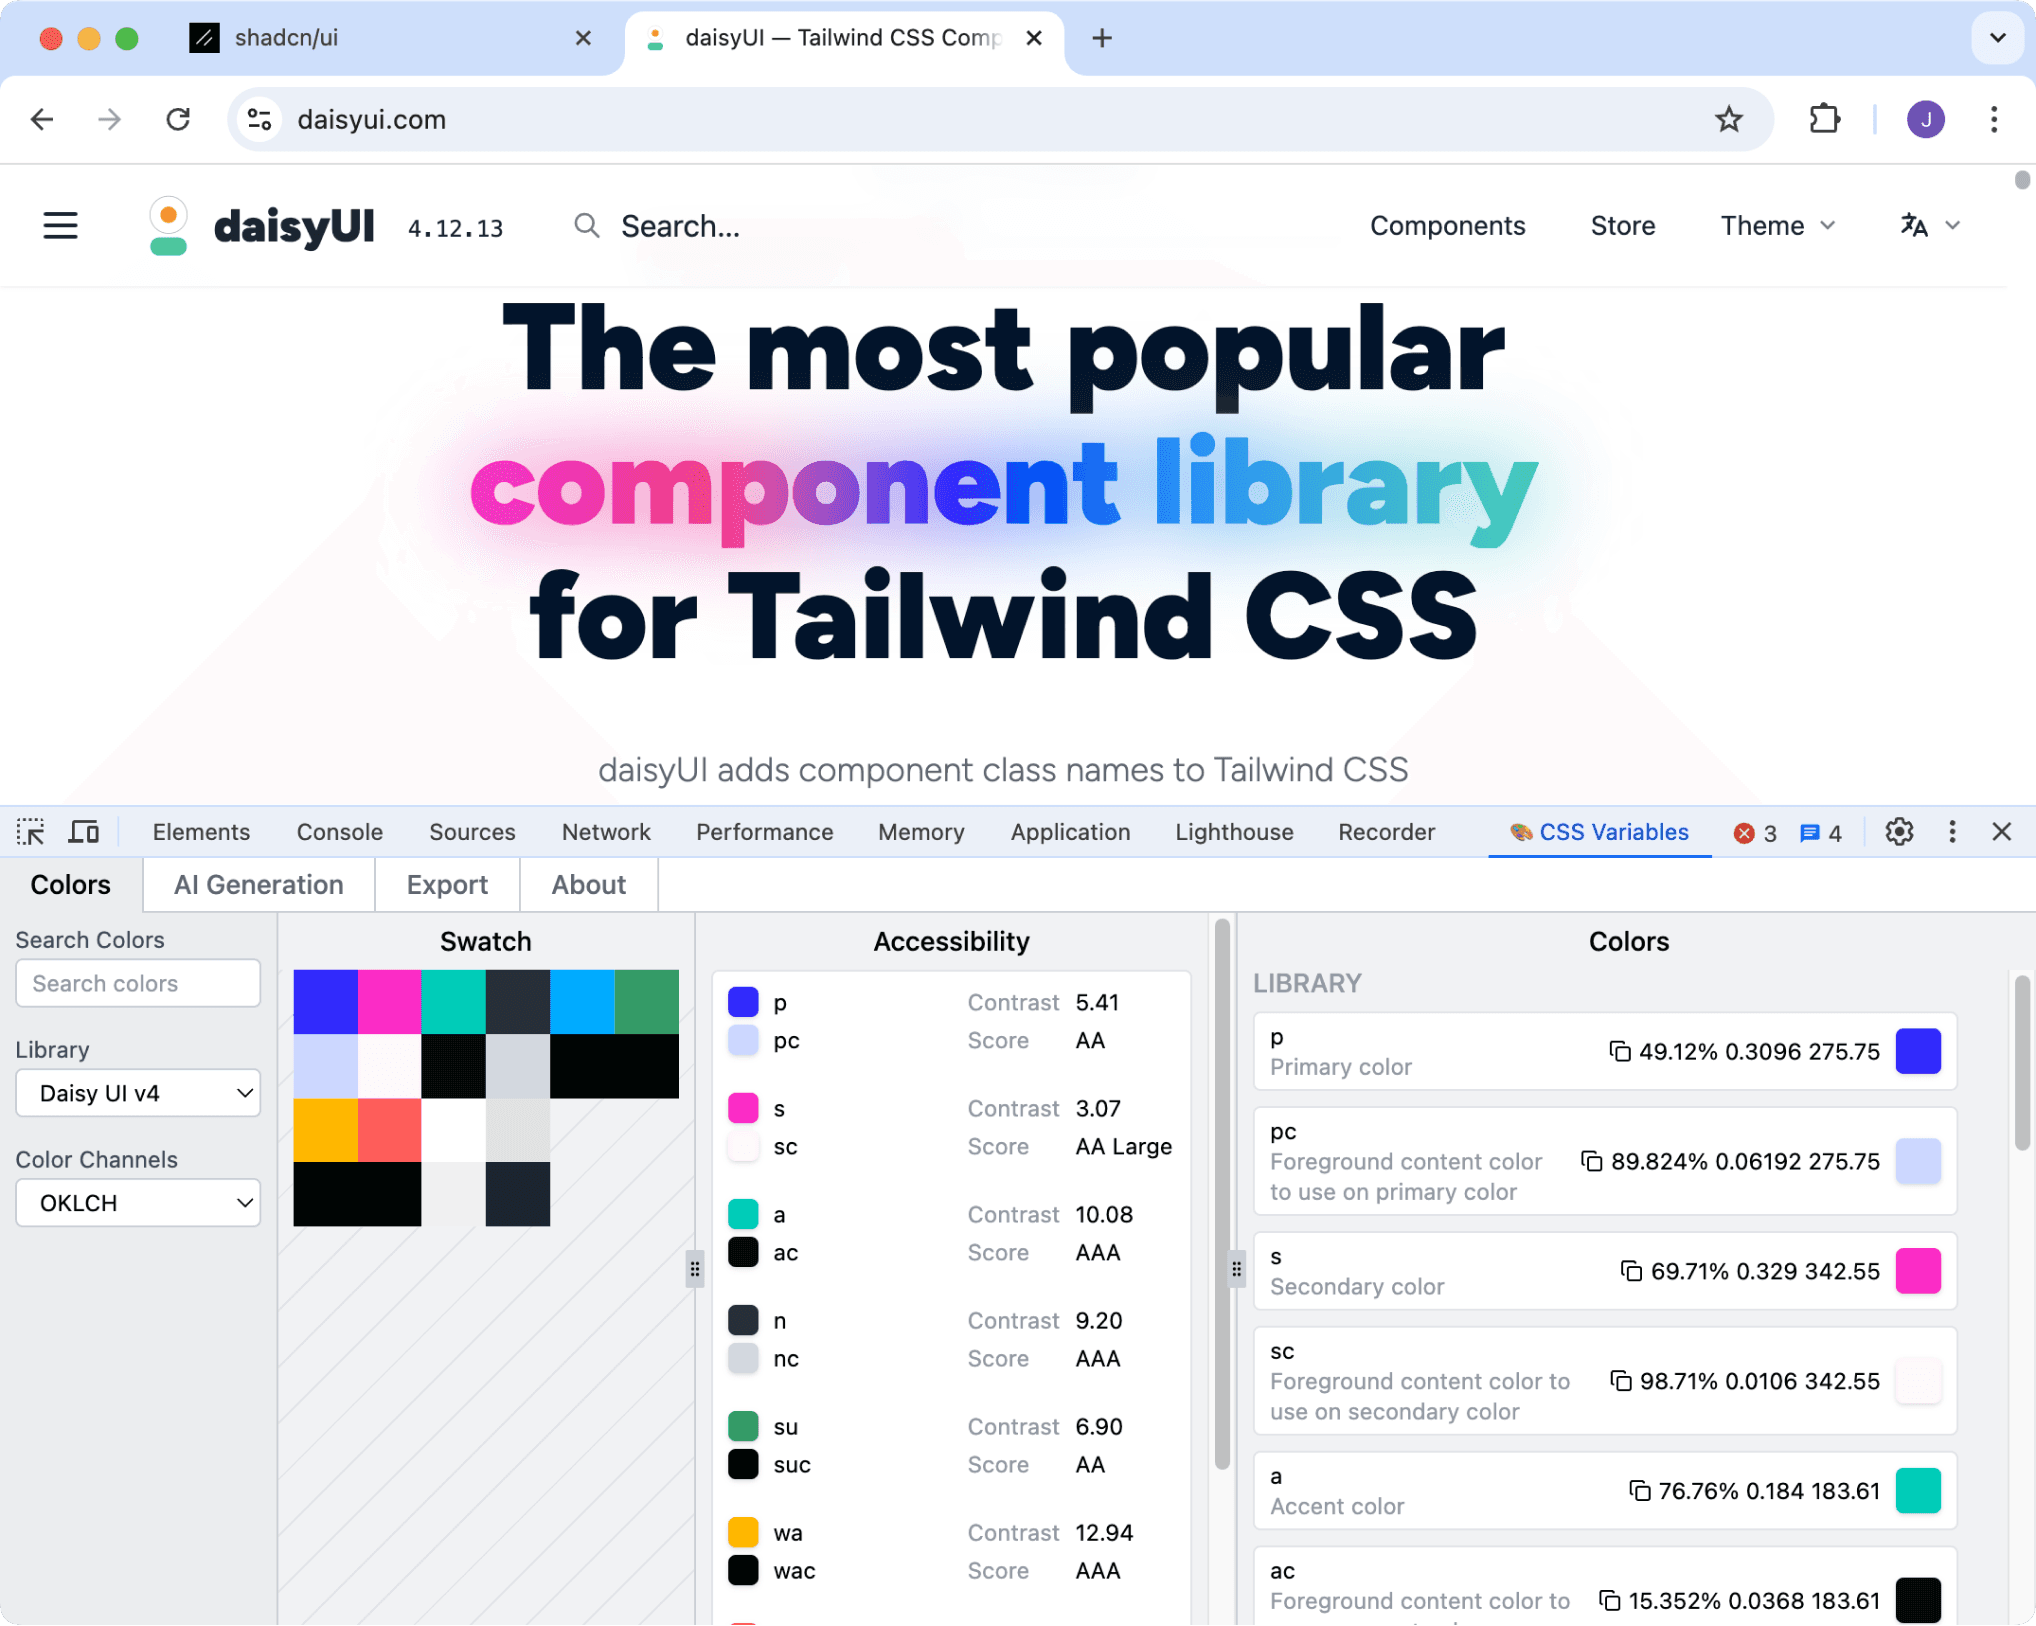Click the primary color blue swatch
2036x1626 pixels.
1915,1050
